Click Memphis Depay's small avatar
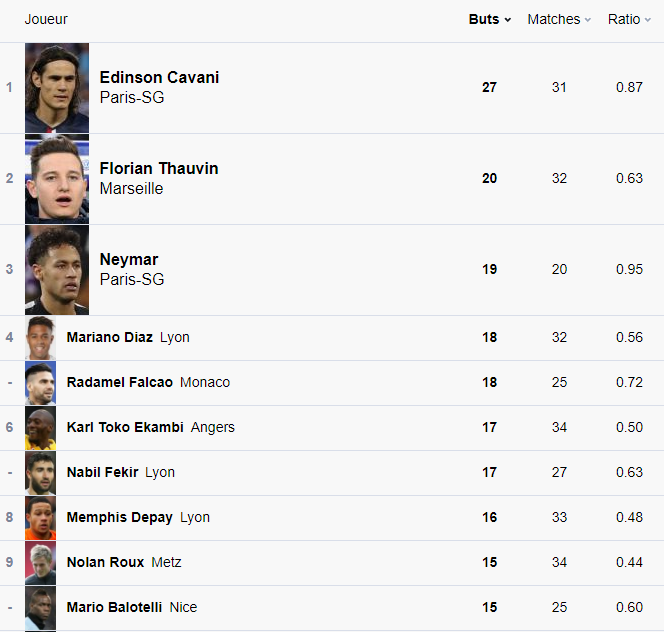Image resolution: width=664 pixels, height=632 pixels. tap(41, 518)
